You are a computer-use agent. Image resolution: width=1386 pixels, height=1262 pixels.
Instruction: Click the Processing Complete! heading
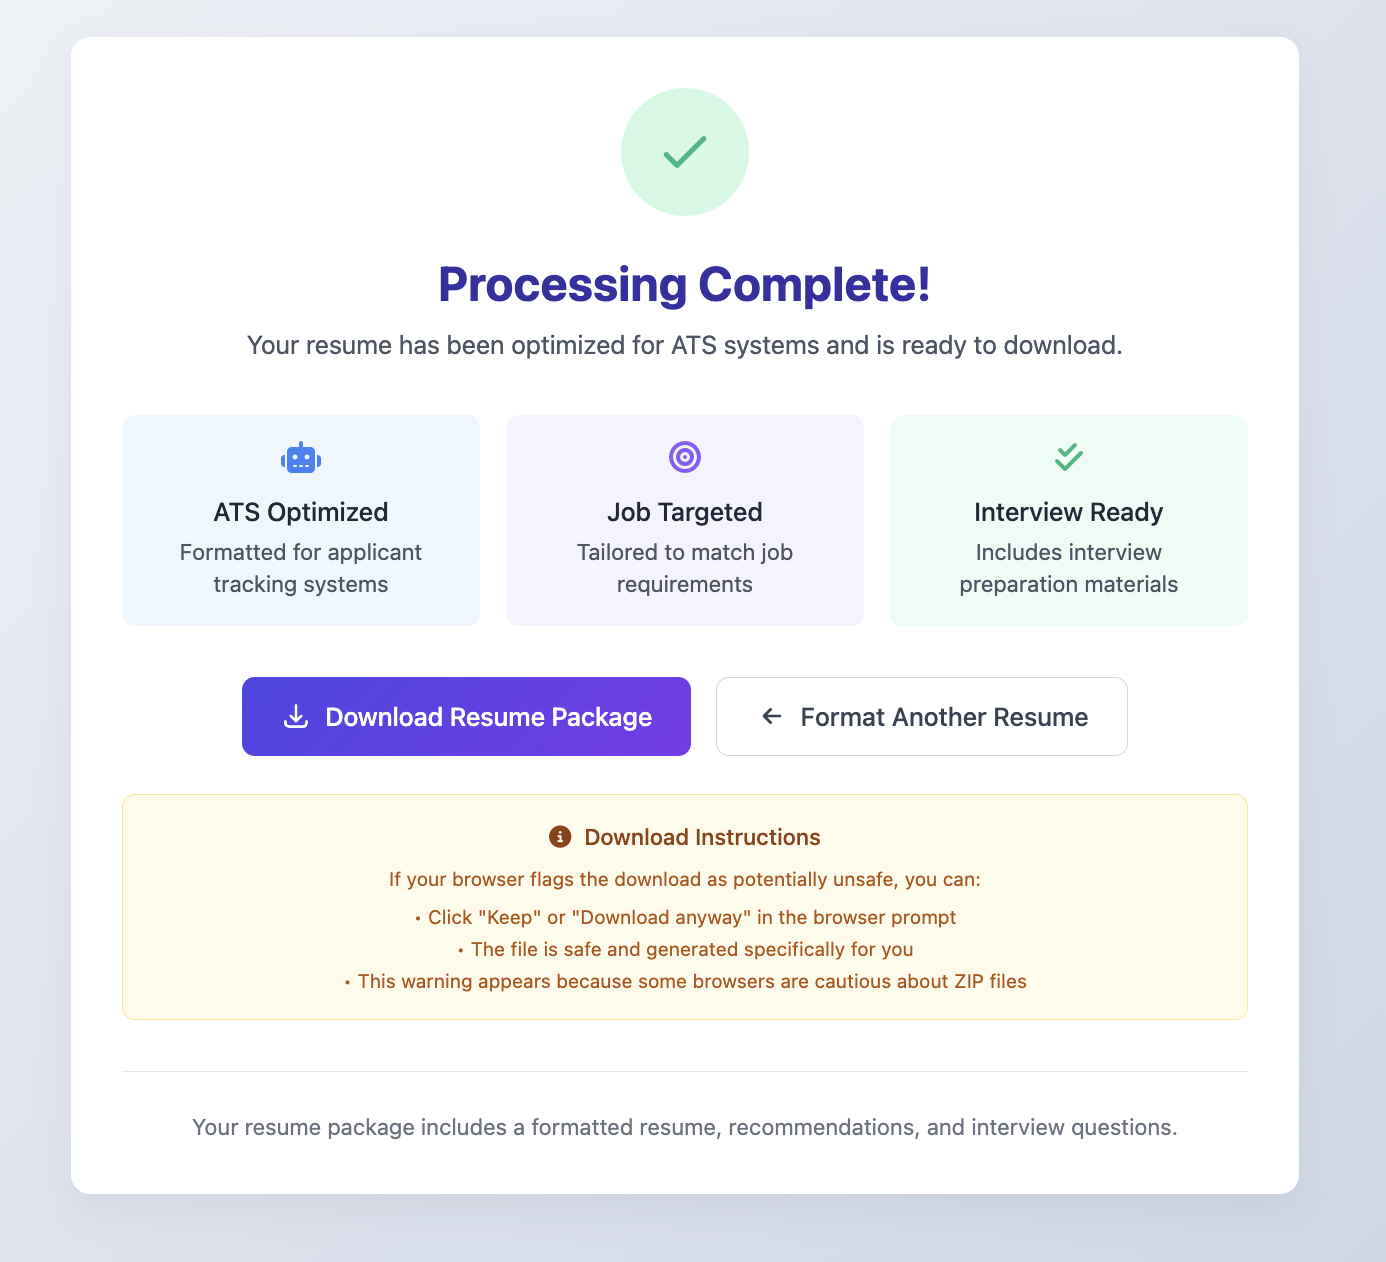(x=685, y=284)
